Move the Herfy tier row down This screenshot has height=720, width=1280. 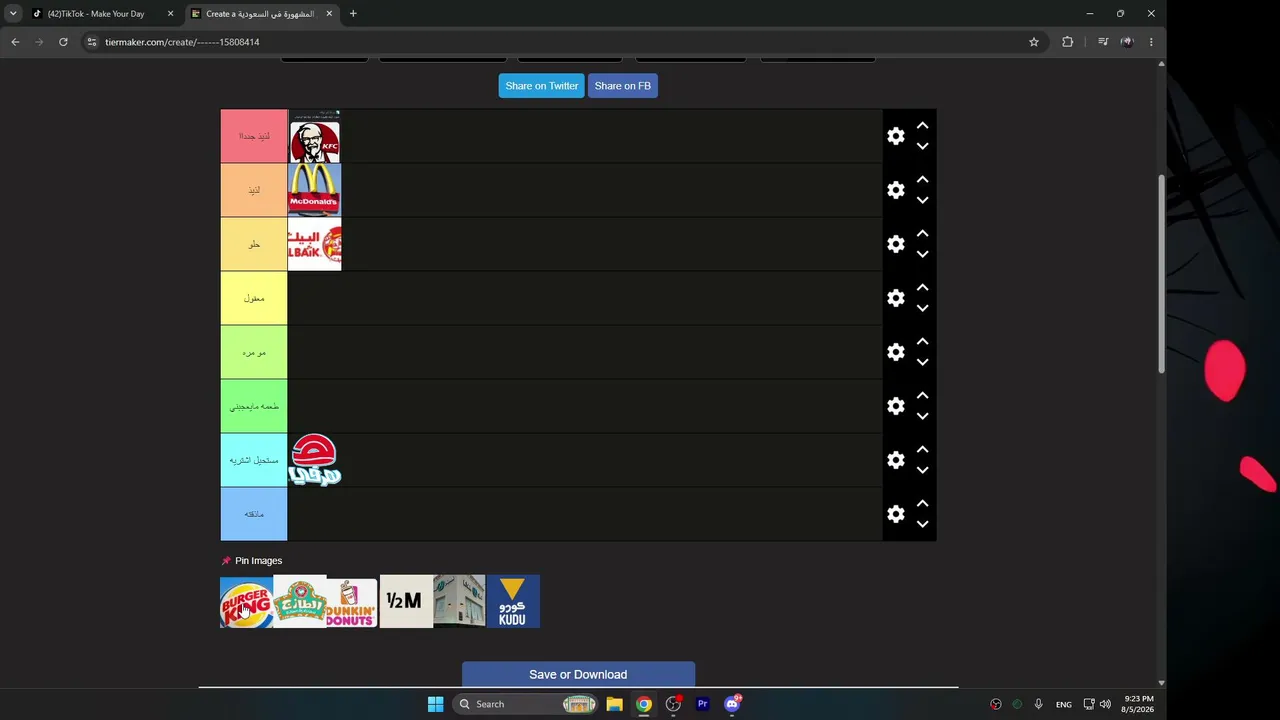pos(923,470)
